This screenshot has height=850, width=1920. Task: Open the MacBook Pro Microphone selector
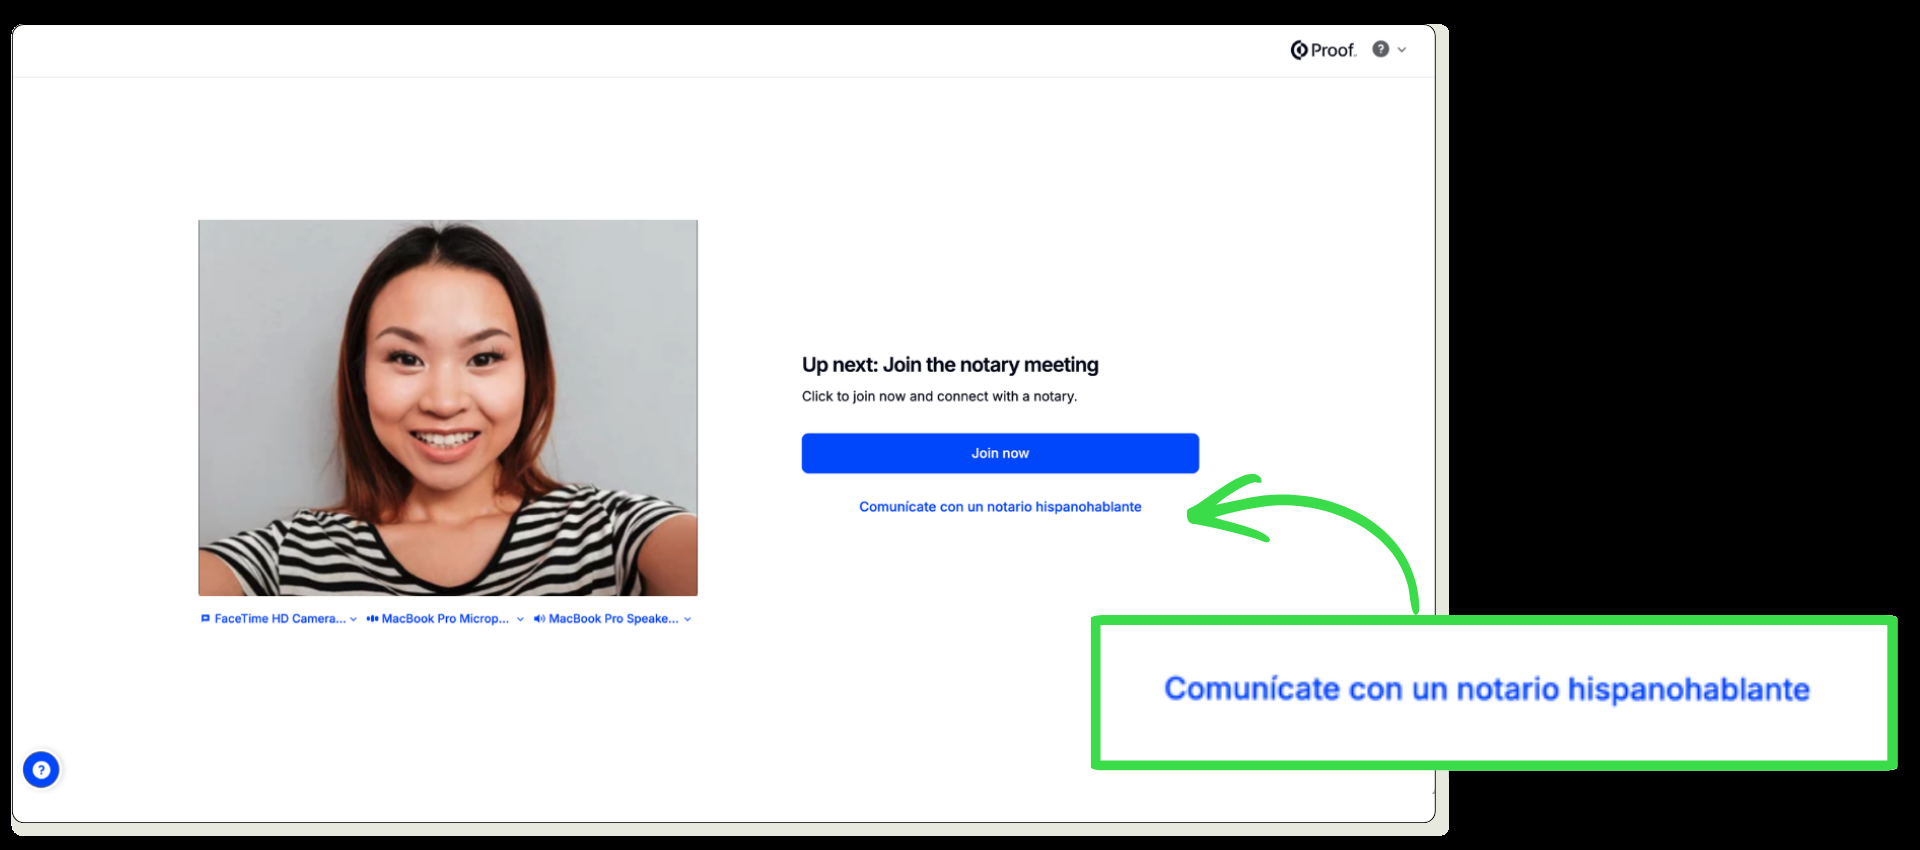446,619
